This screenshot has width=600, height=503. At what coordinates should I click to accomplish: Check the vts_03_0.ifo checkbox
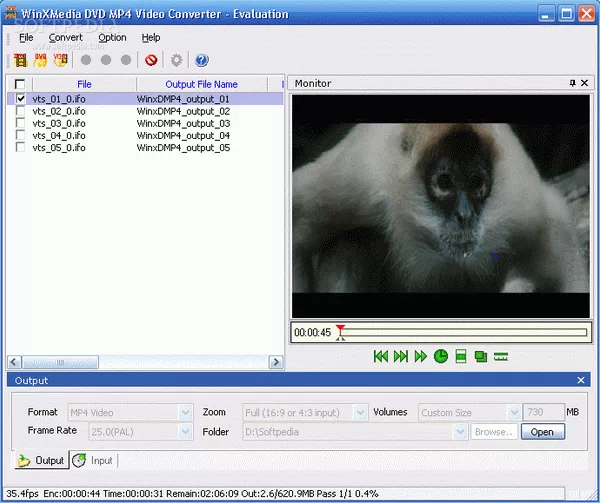coord(21,123)
